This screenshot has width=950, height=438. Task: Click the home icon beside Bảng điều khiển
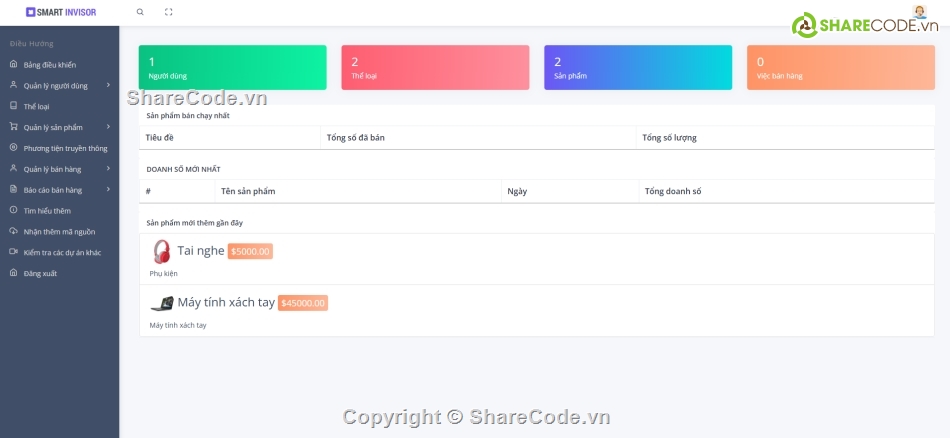click(13, 64)
